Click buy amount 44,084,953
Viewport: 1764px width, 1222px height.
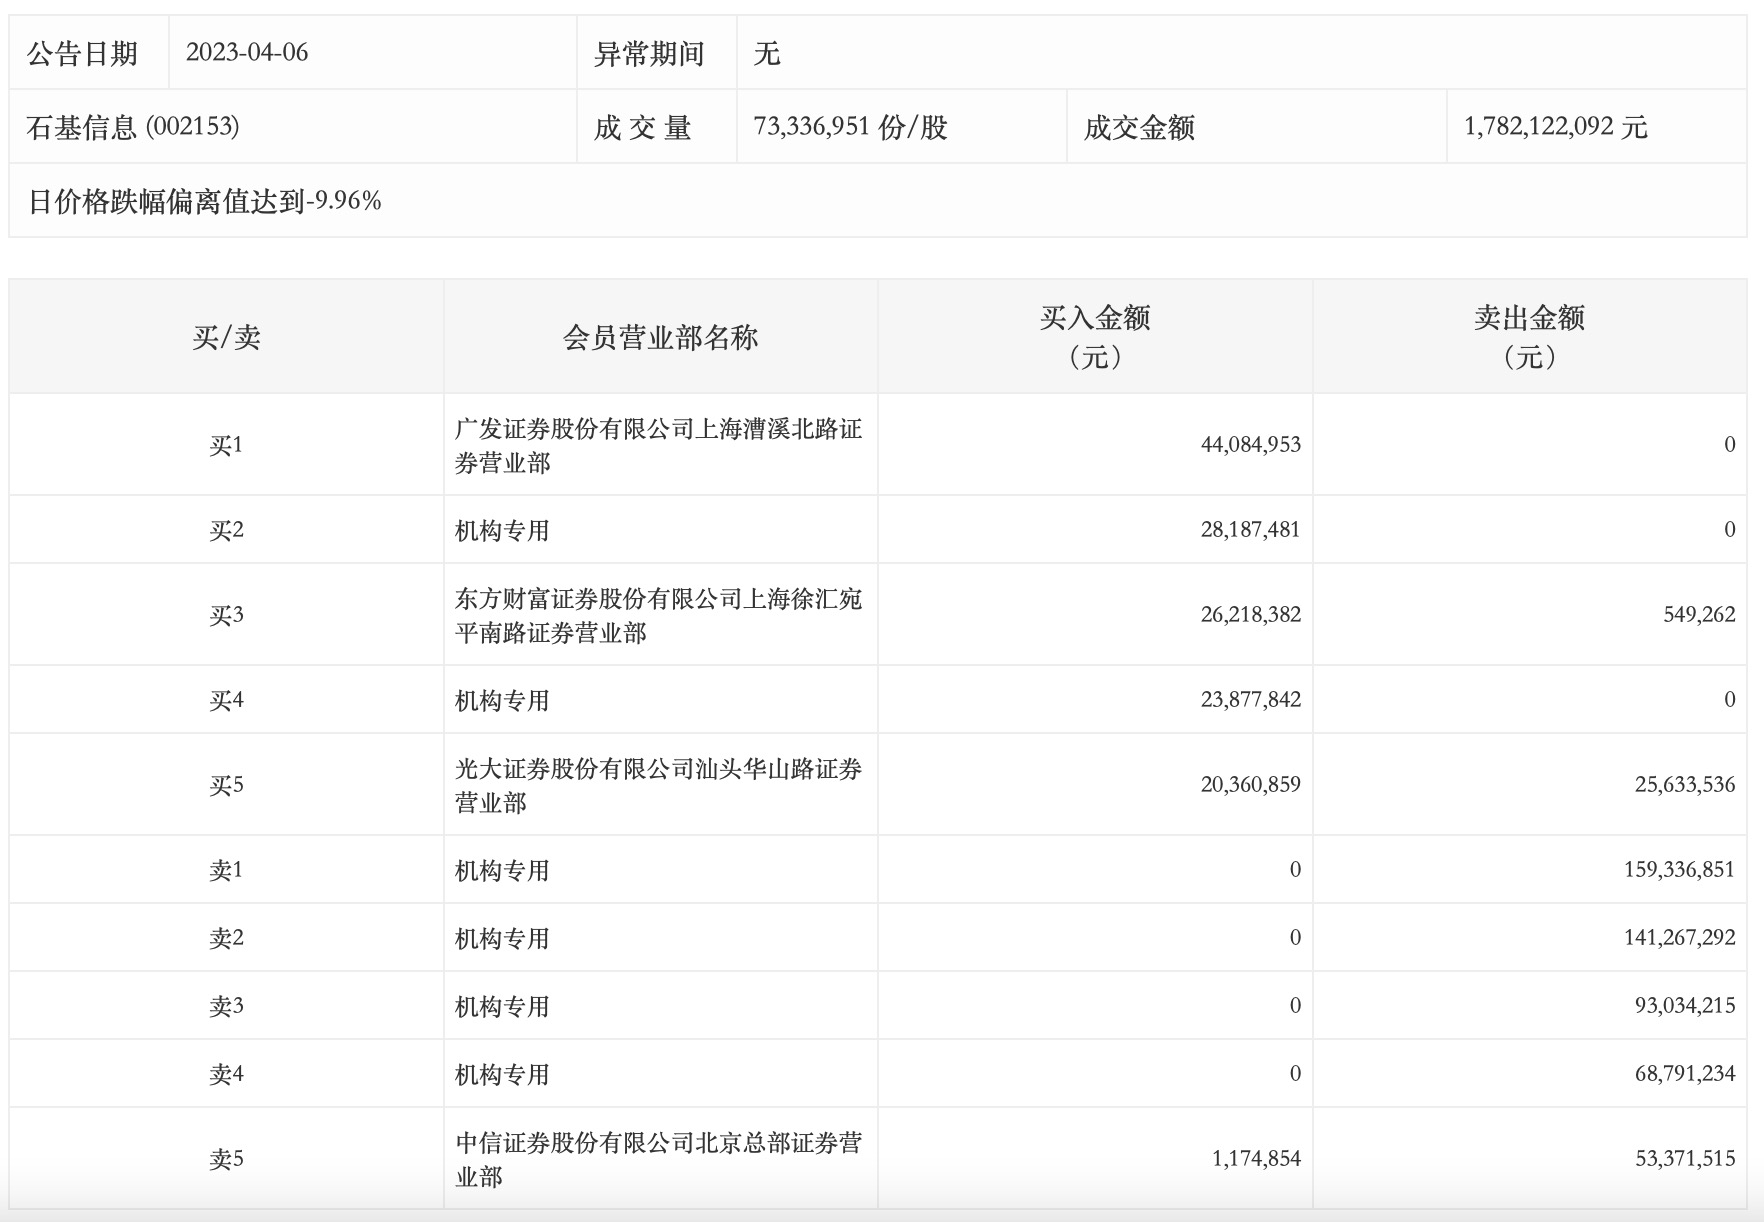(x=1251, y=445)
